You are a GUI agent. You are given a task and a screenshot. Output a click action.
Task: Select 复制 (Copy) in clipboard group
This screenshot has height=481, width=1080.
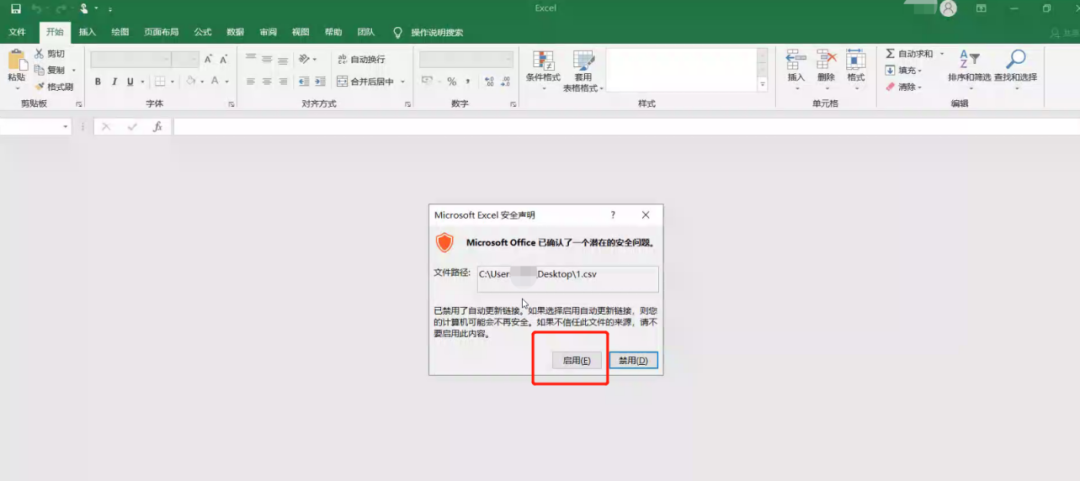(50, 70)
